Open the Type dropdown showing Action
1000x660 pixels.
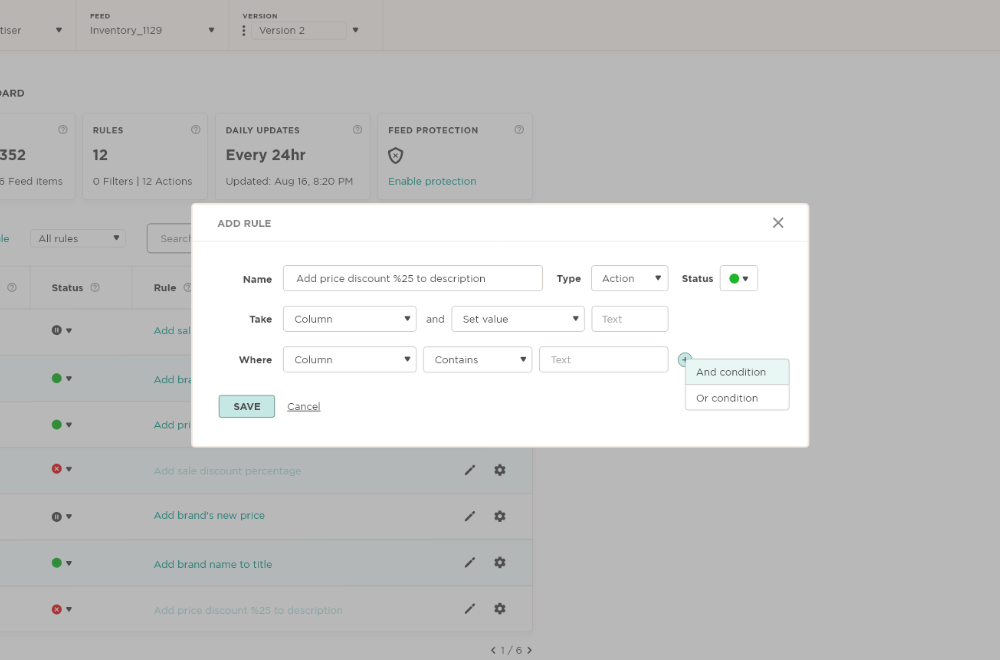[x=629, y=279]
